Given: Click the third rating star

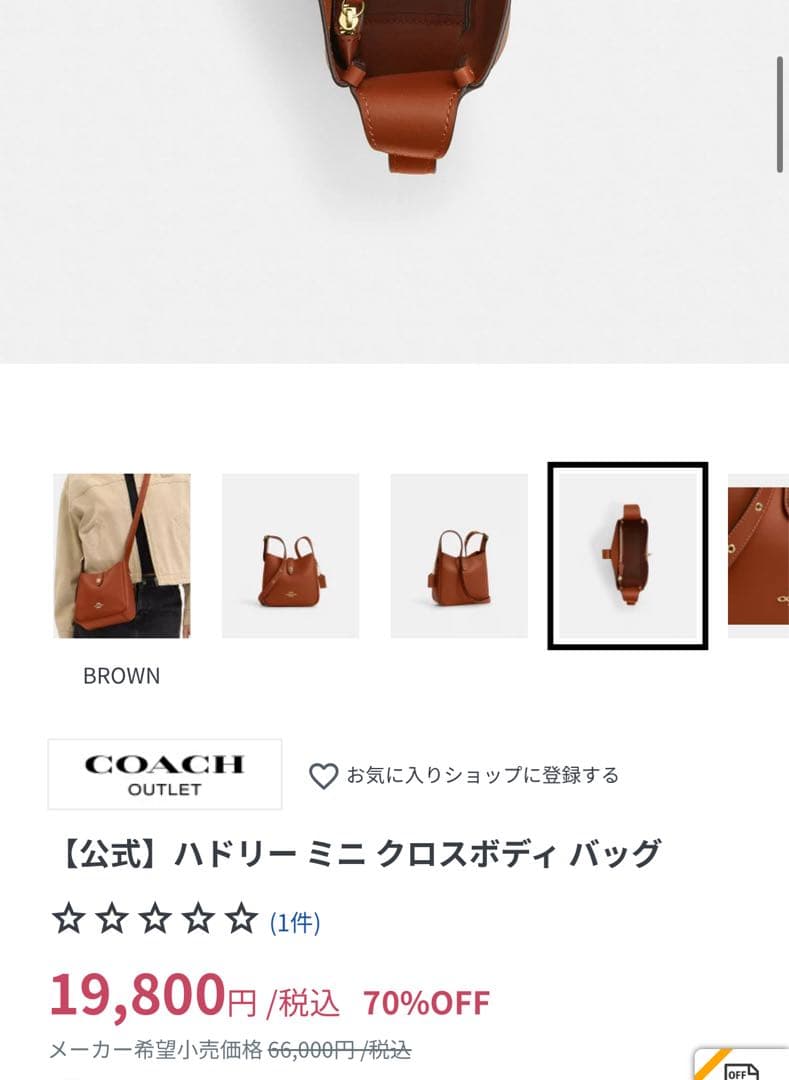Looking at the screenshot, I should (x=155, y=919).
